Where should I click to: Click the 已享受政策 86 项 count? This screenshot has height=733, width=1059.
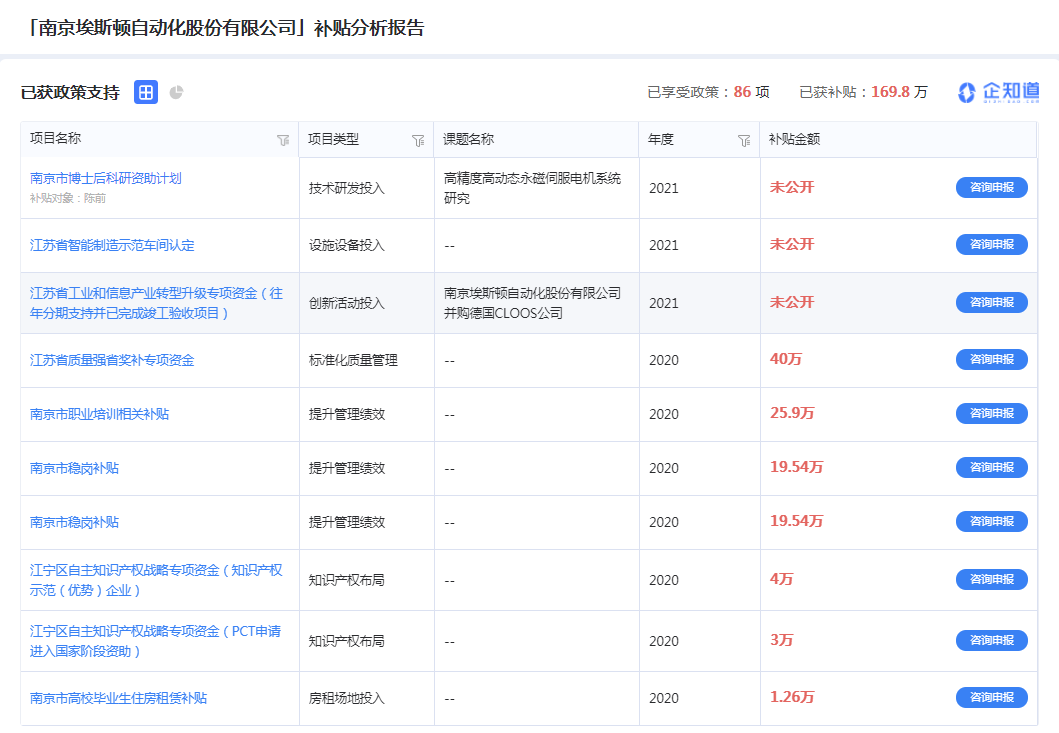(x=708, y=92)
